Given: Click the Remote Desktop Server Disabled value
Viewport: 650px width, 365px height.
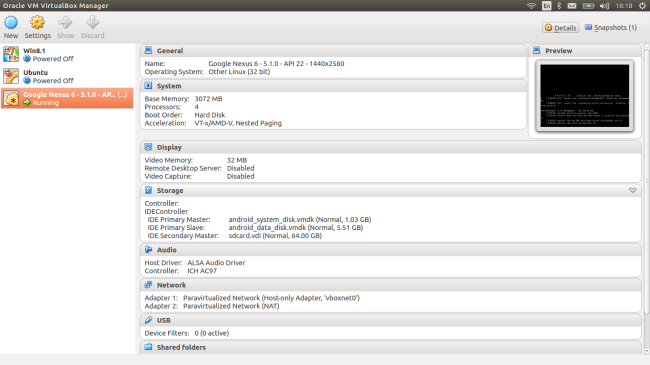Looking at the screenshot, I should tap(240, 168).
